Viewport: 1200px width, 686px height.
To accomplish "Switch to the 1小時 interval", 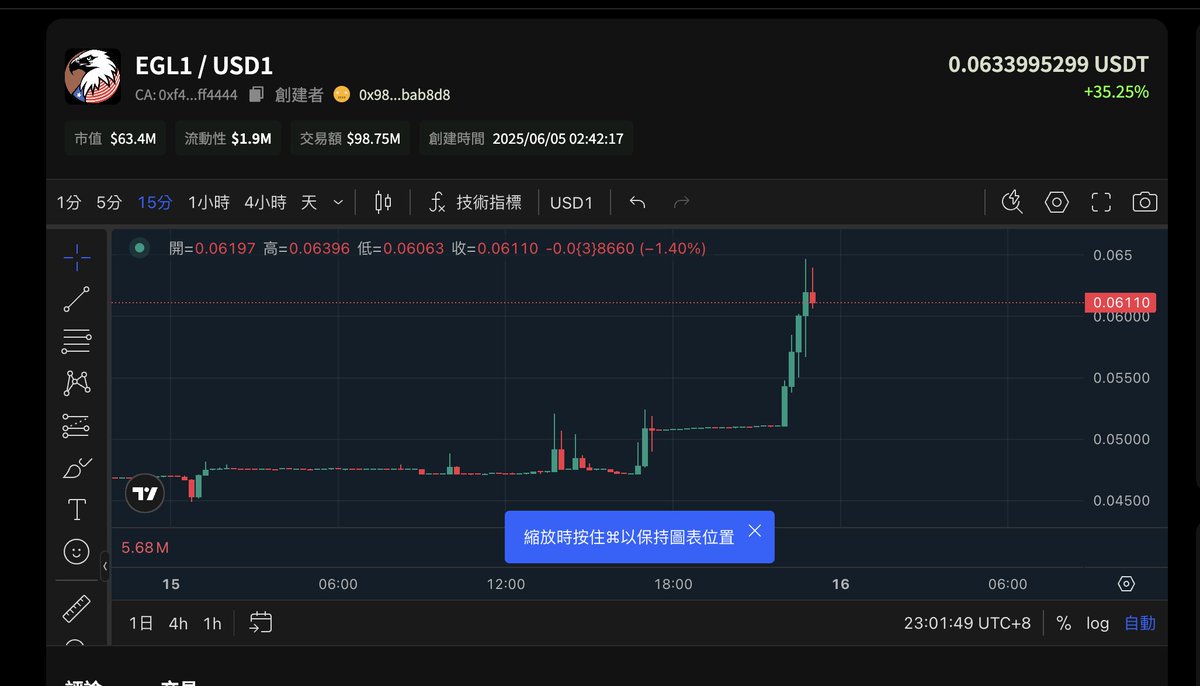I will [209, 202].
